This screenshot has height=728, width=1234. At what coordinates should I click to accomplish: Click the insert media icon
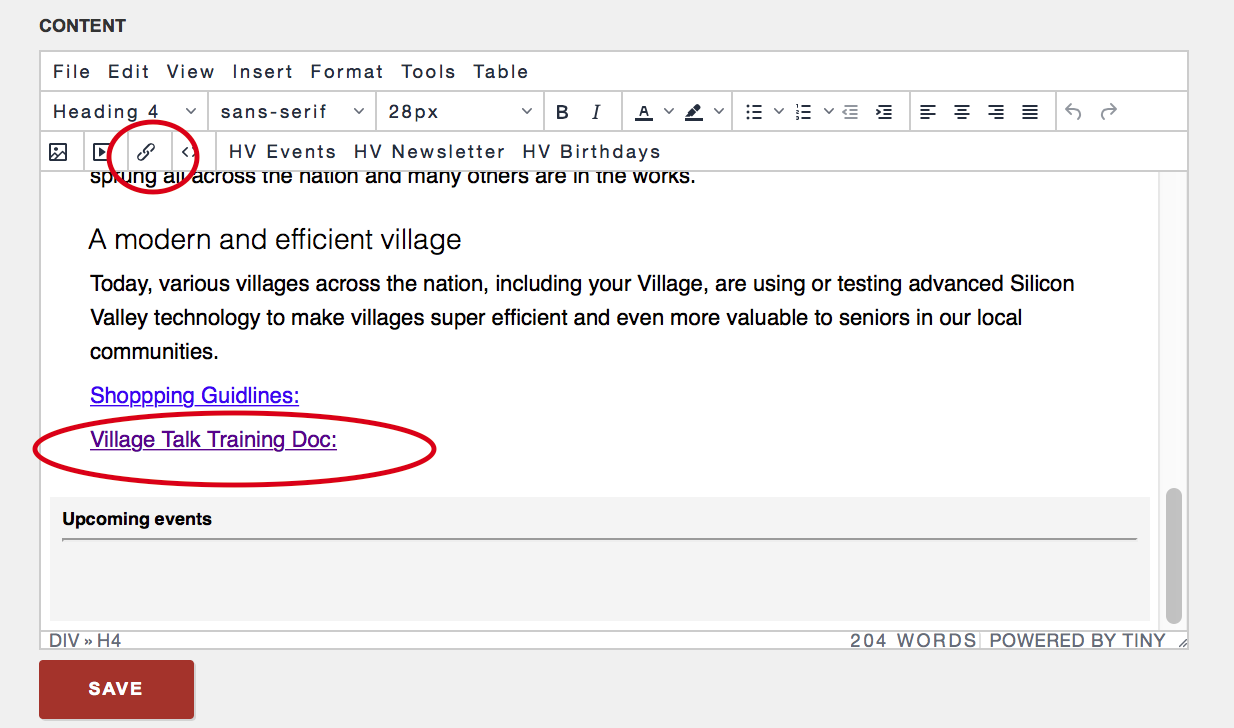[101, 152]
